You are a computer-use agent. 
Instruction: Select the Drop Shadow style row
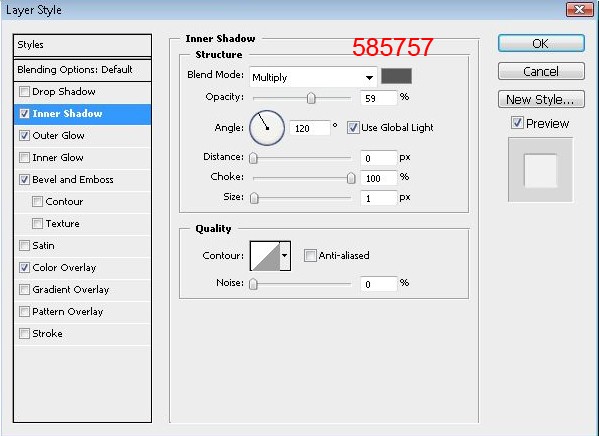[82, 92]
